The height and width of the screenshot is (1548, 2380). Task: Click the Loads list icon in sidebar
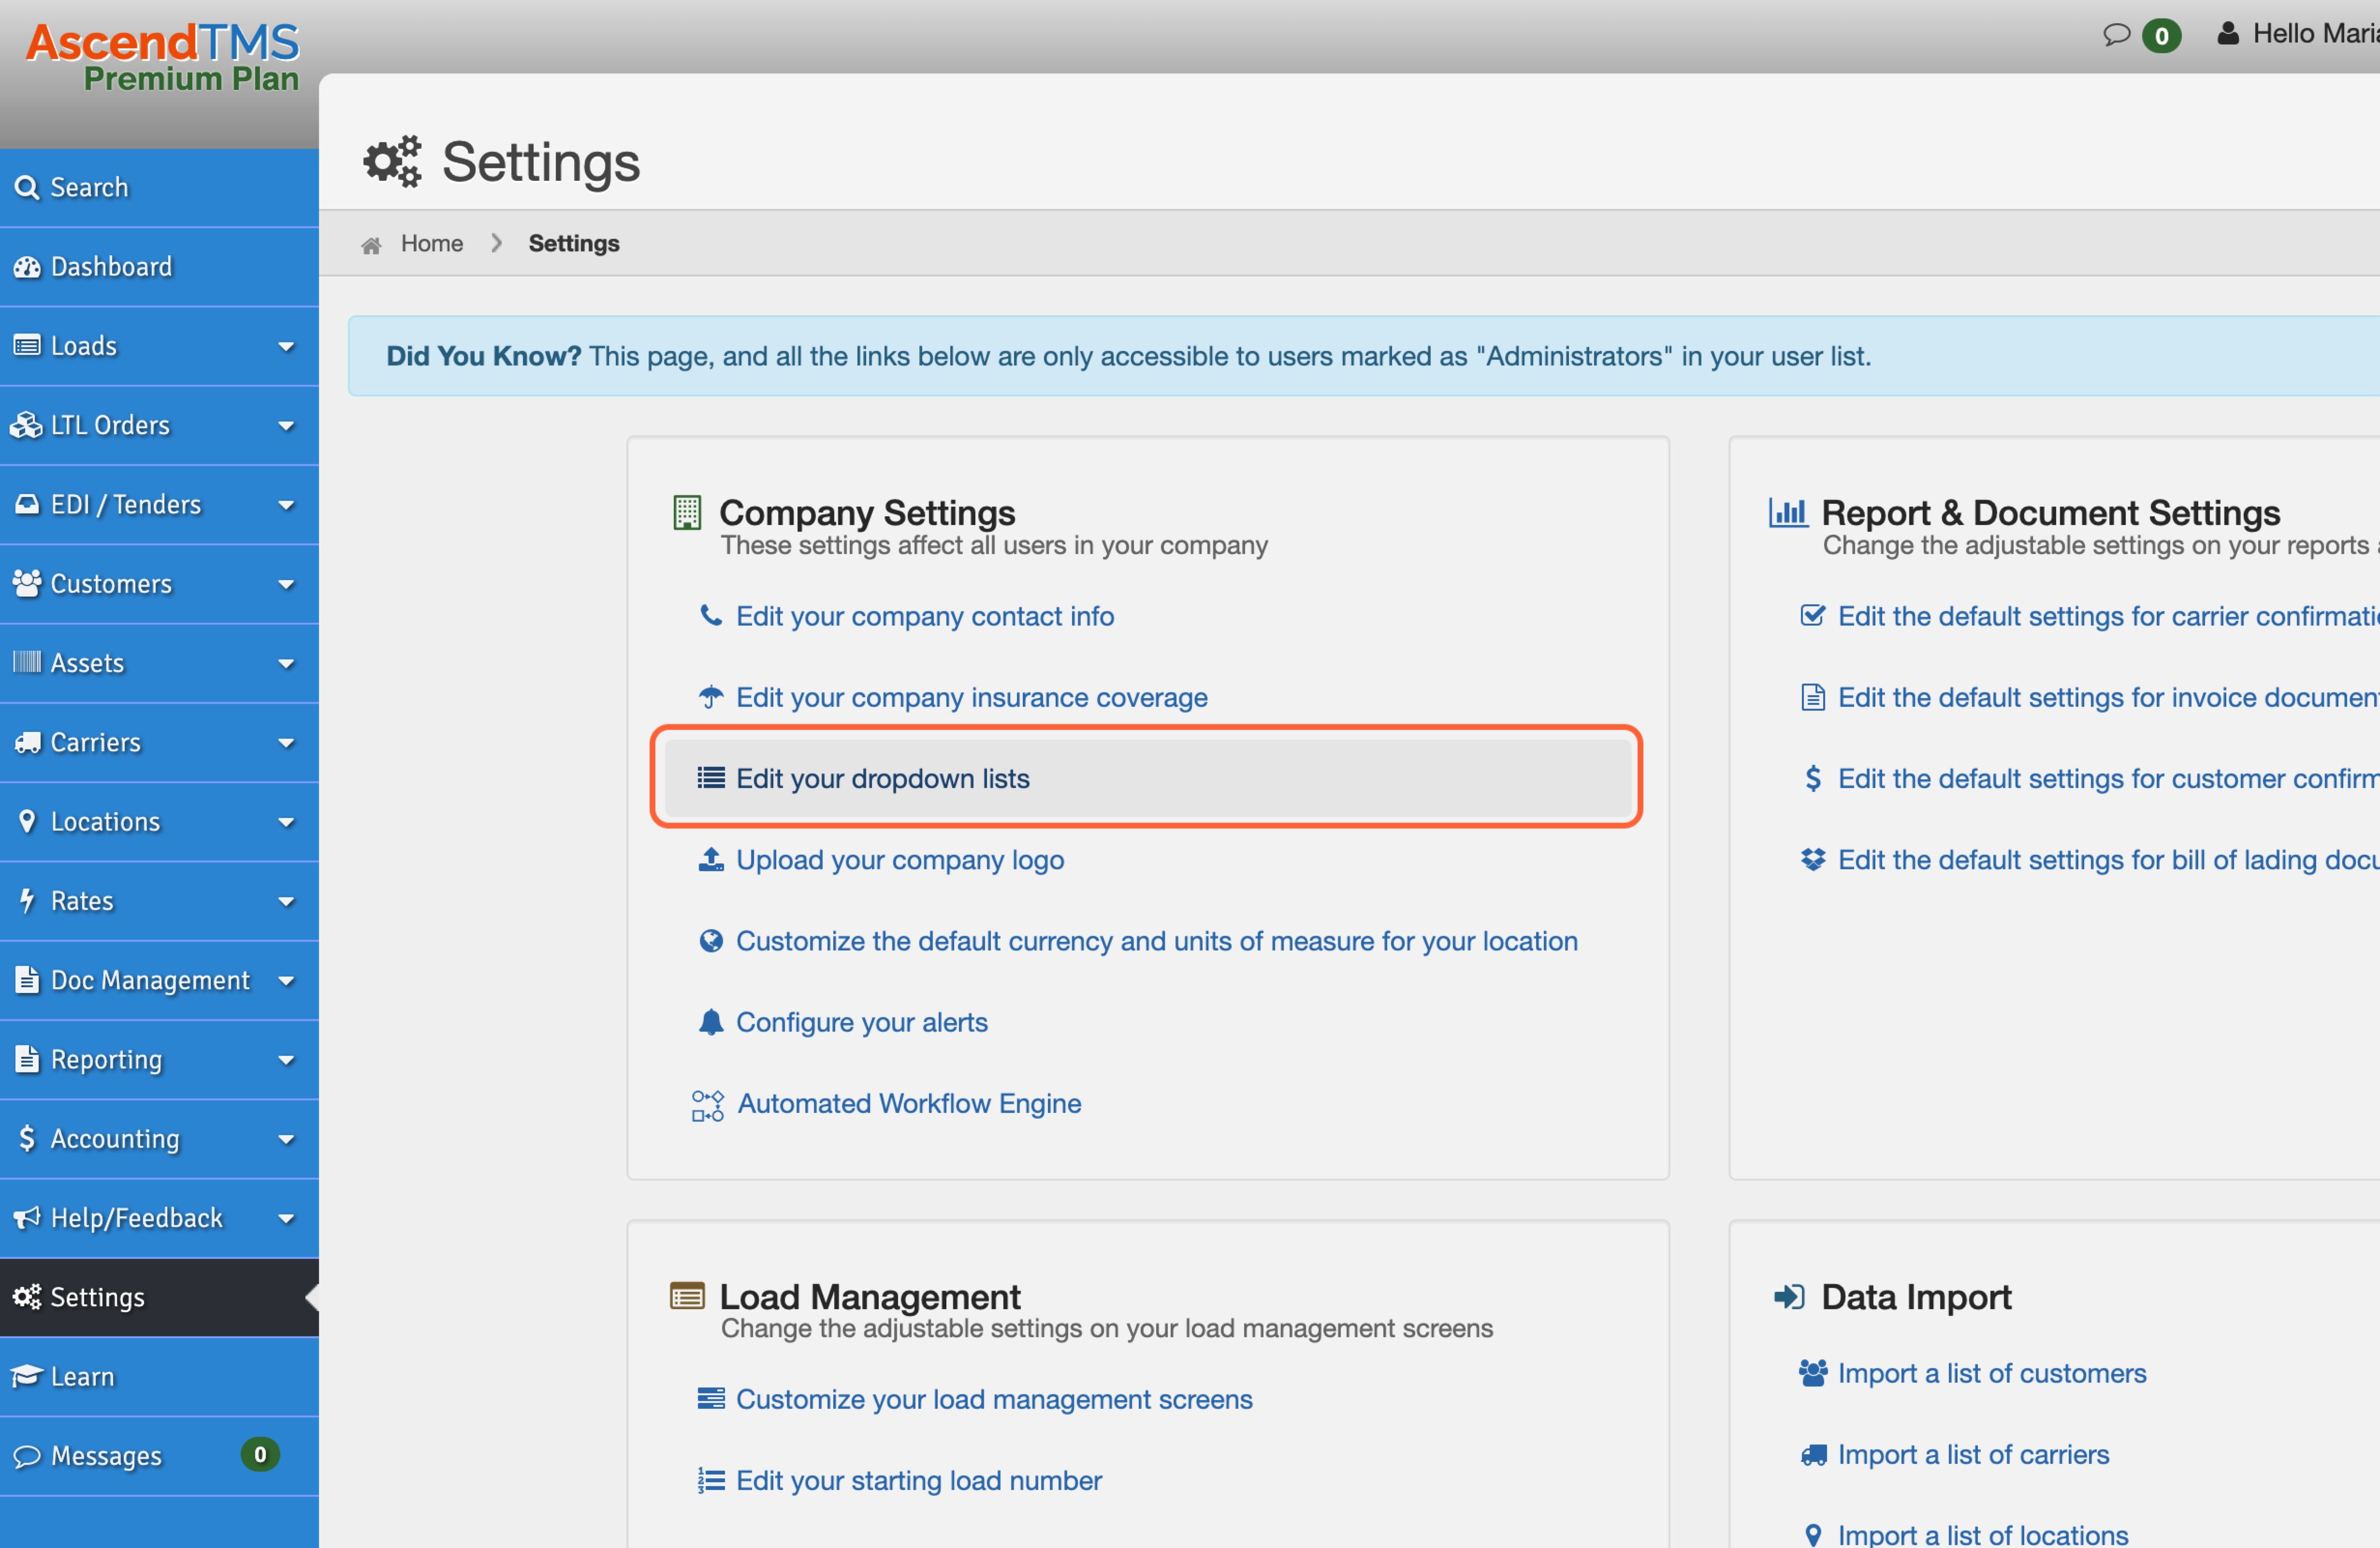[x=27, y=345]
